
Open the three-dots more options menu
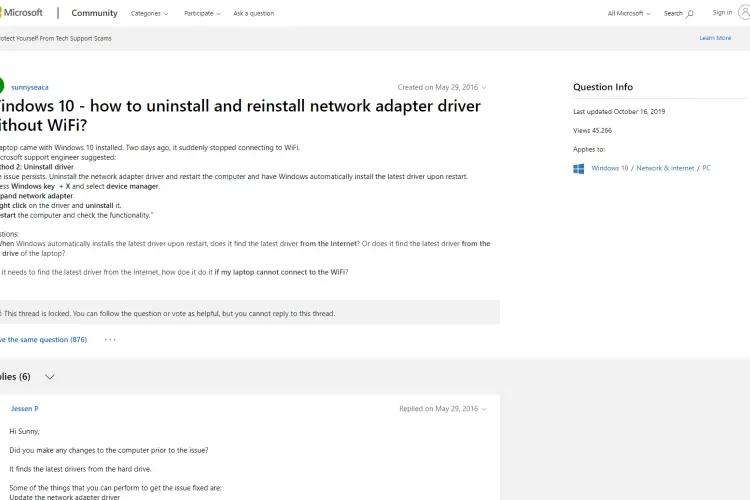pyautogui.click(x=110, y=340)
